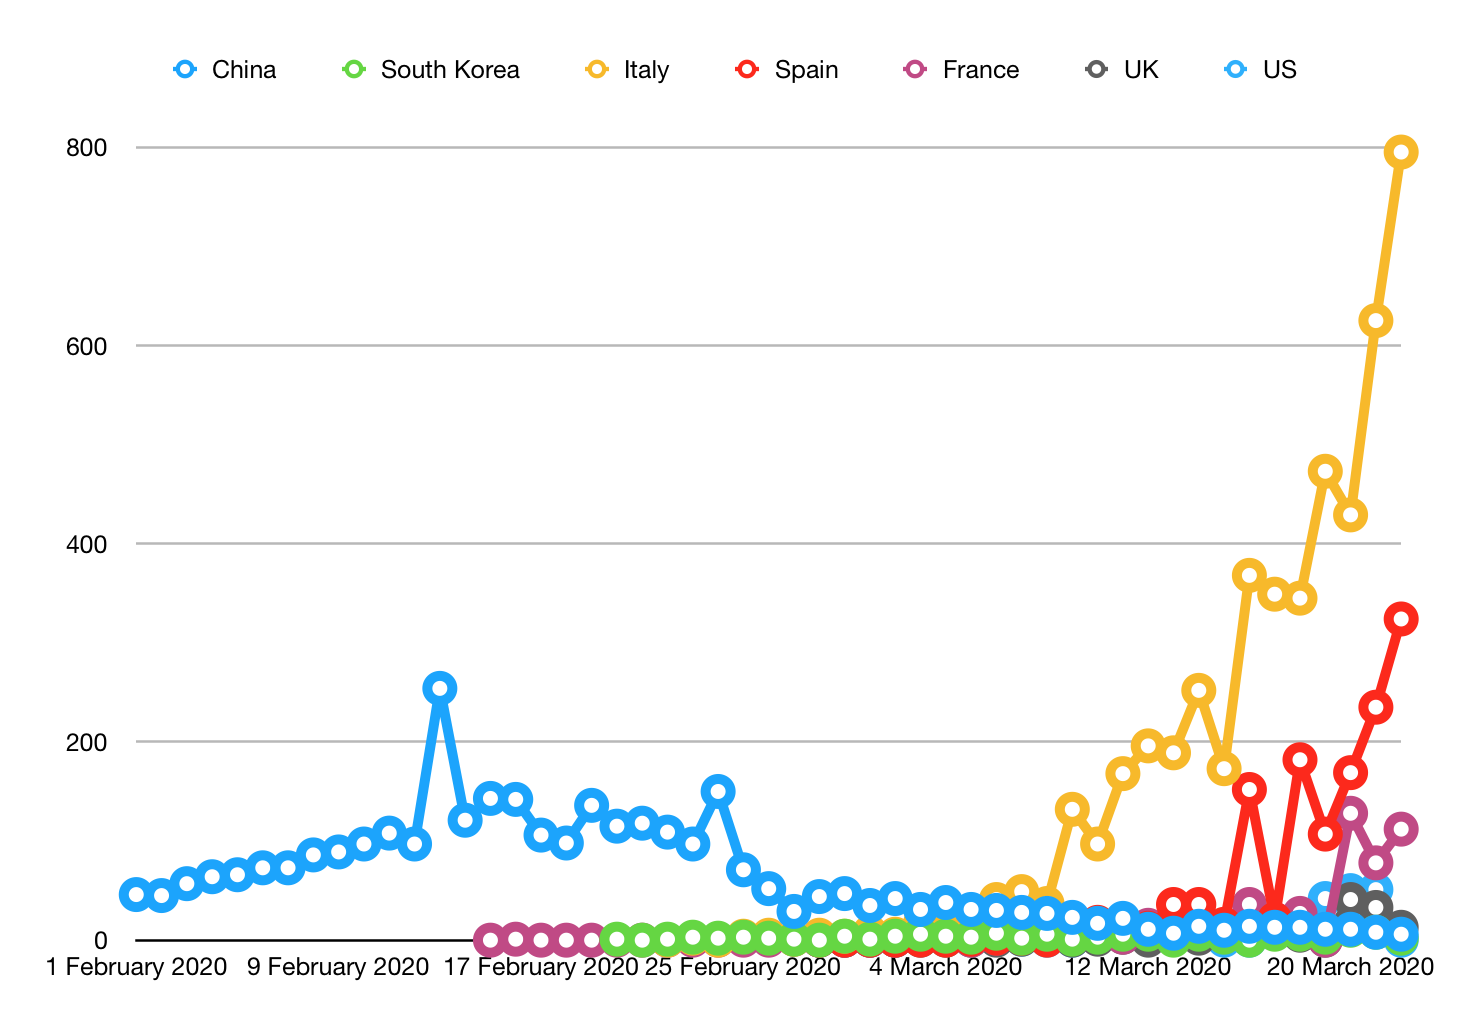
Task: Click Spain's final highest red data point
Action: (1401, 619)
